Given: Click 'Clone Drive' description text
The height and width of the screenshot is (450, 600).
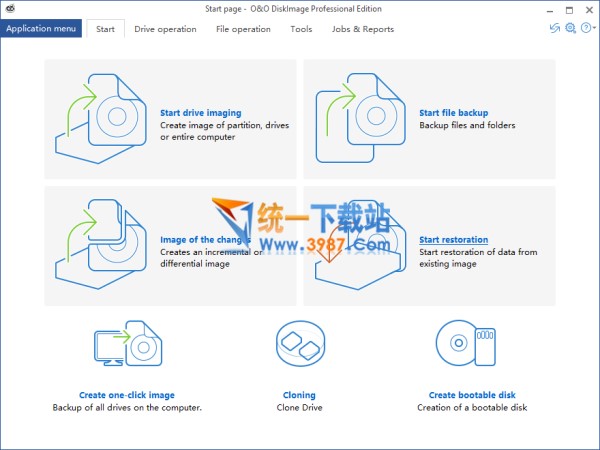Looking at the screenshot, I should point(299,408).
